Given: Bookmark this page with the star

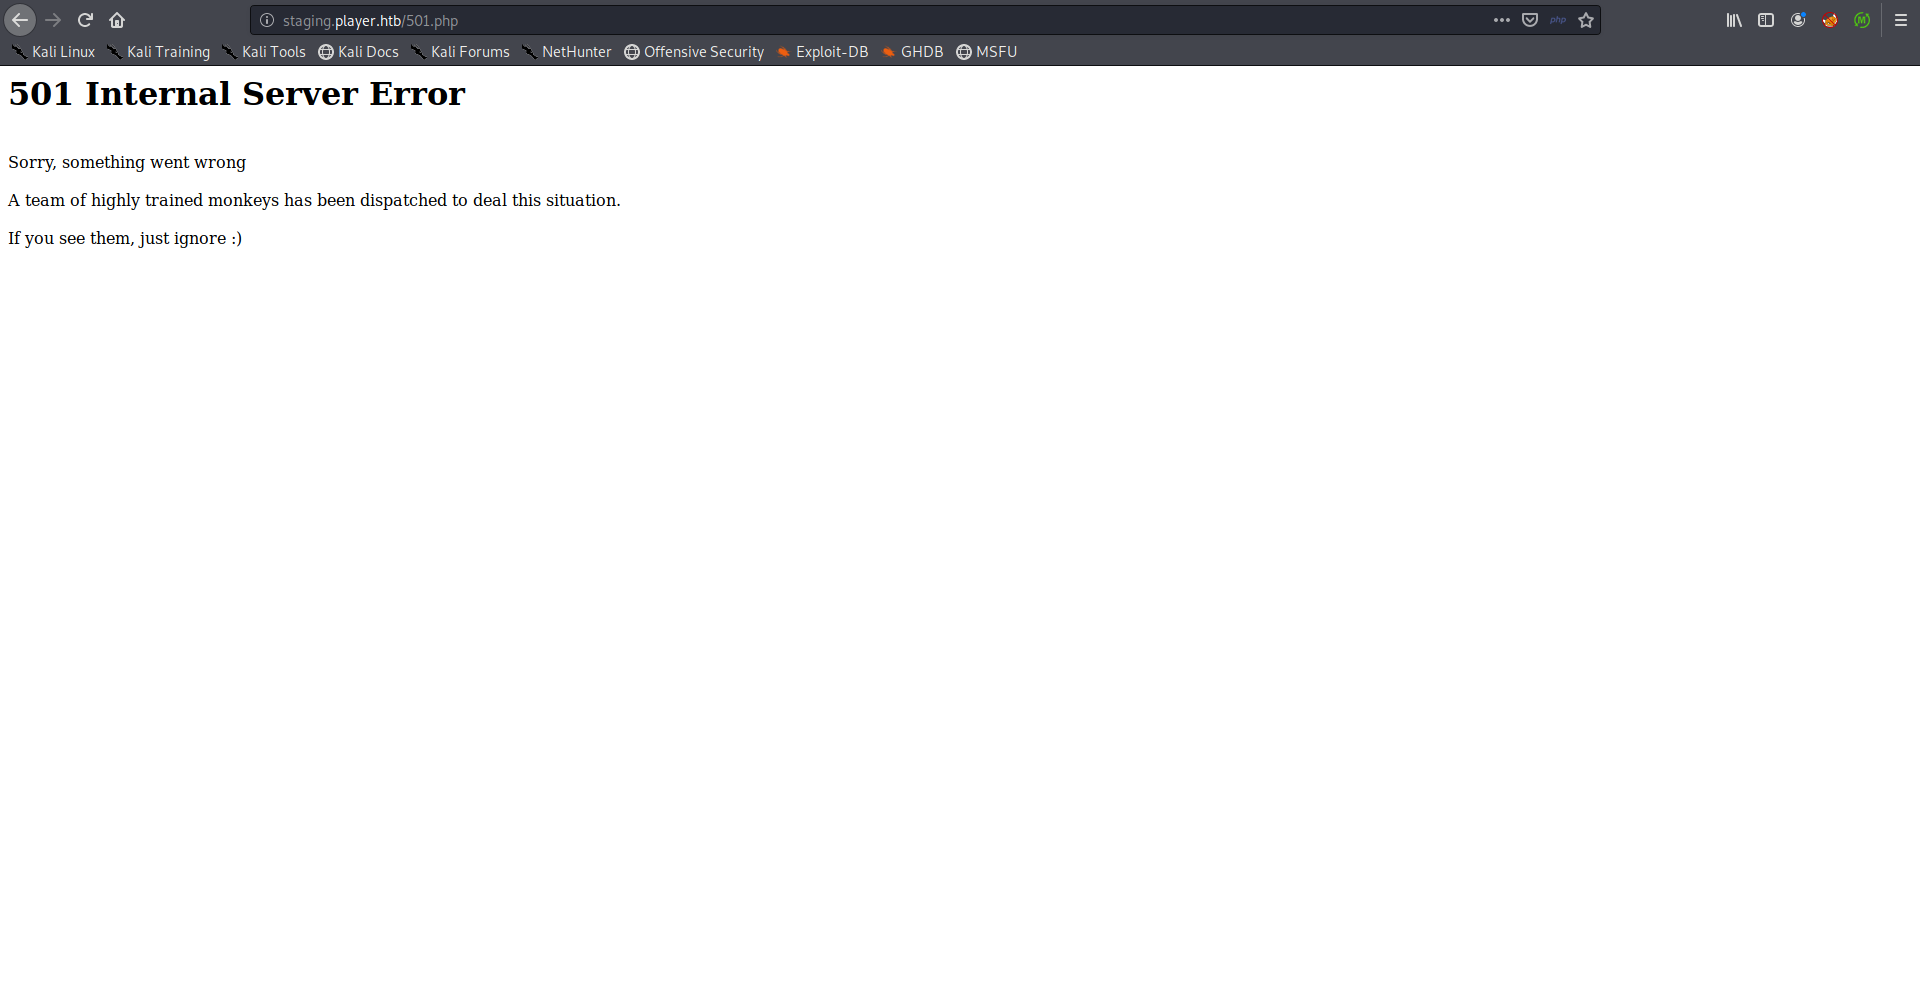Looking at the screenshot, I should 1586,20.
